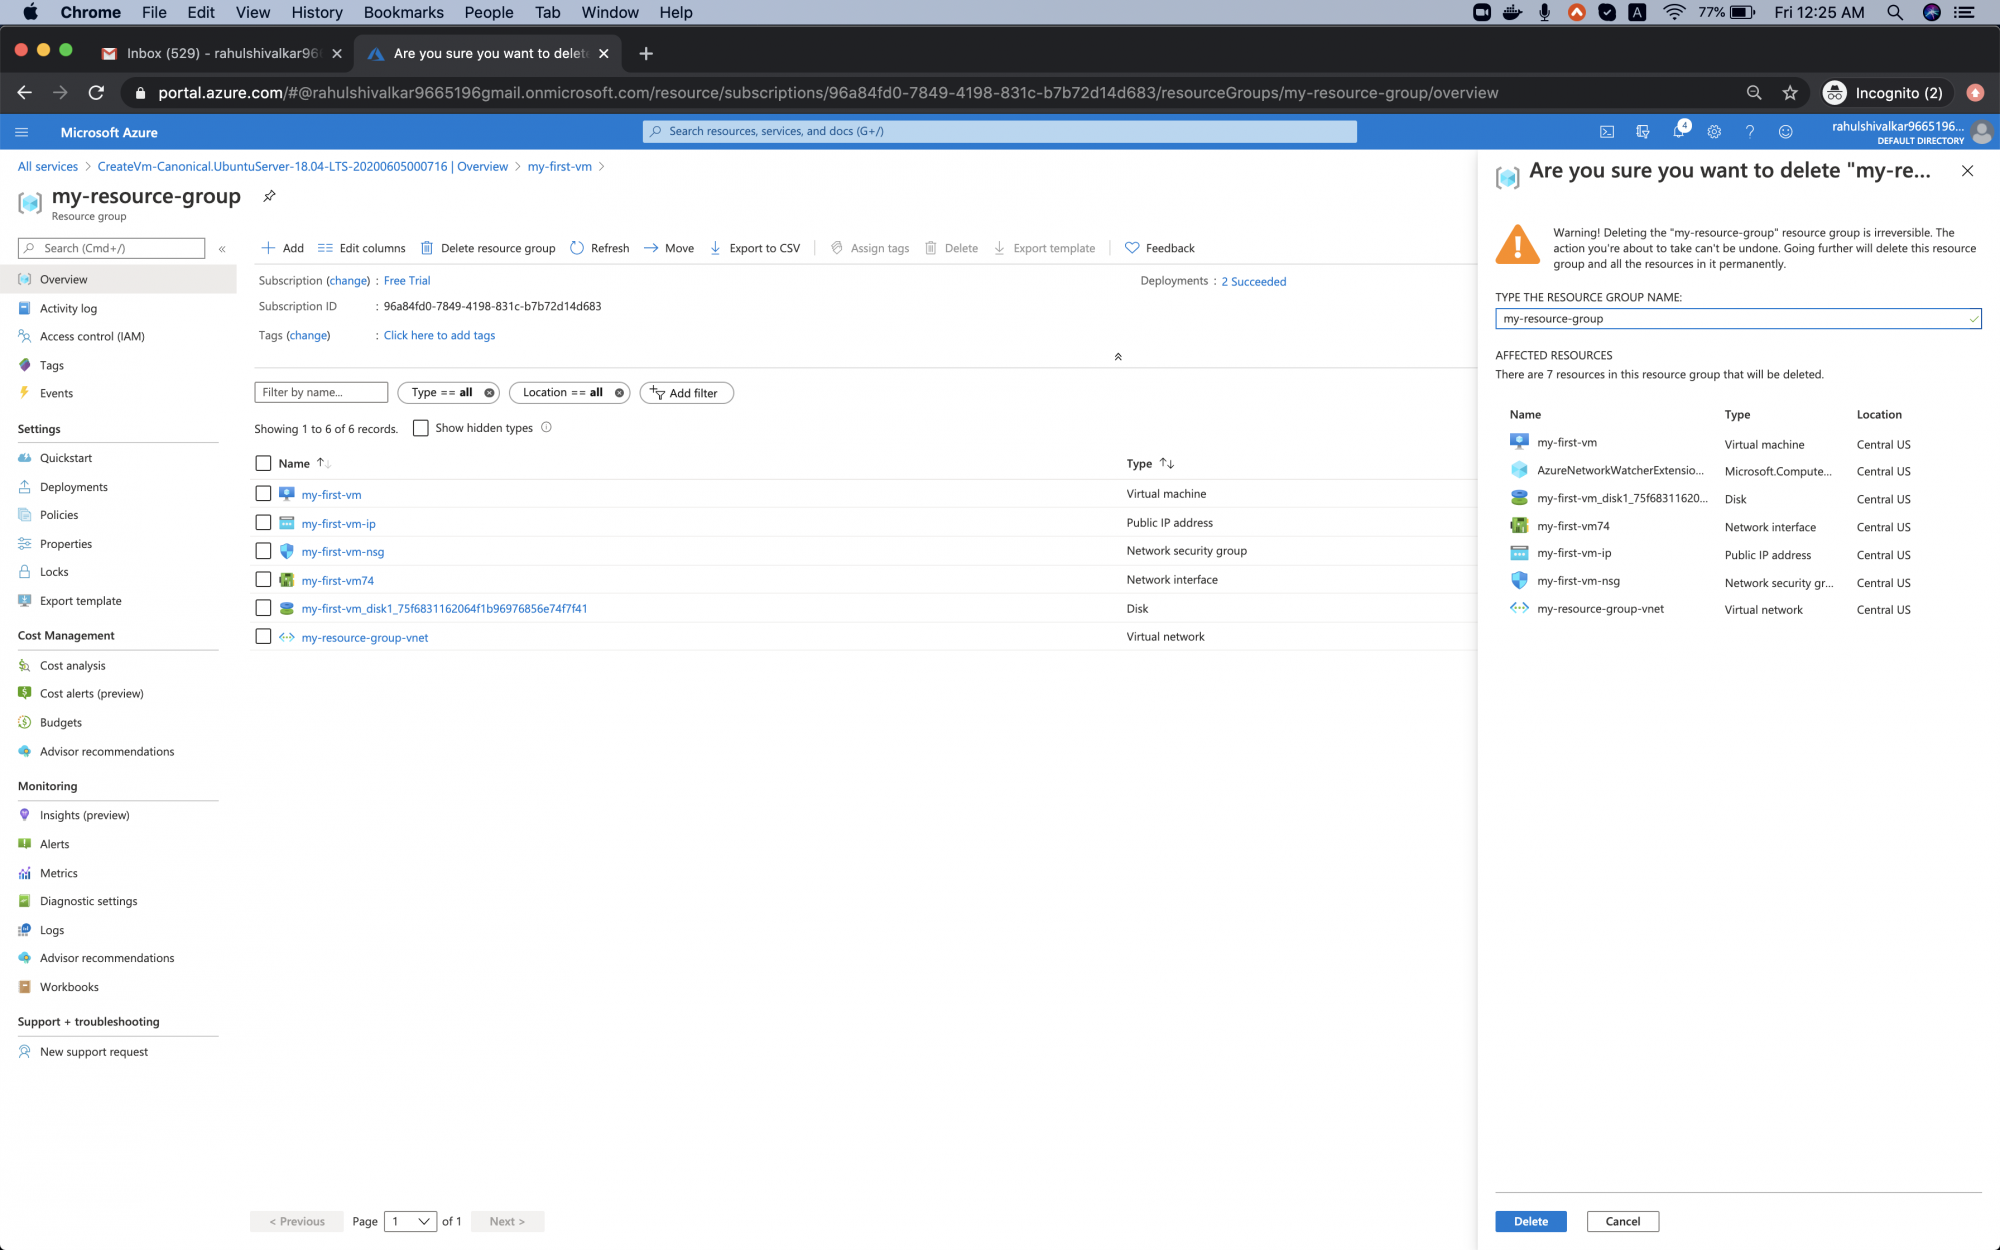Open the Feedback option
2000x1250 pixels.
coord(1159,248)
